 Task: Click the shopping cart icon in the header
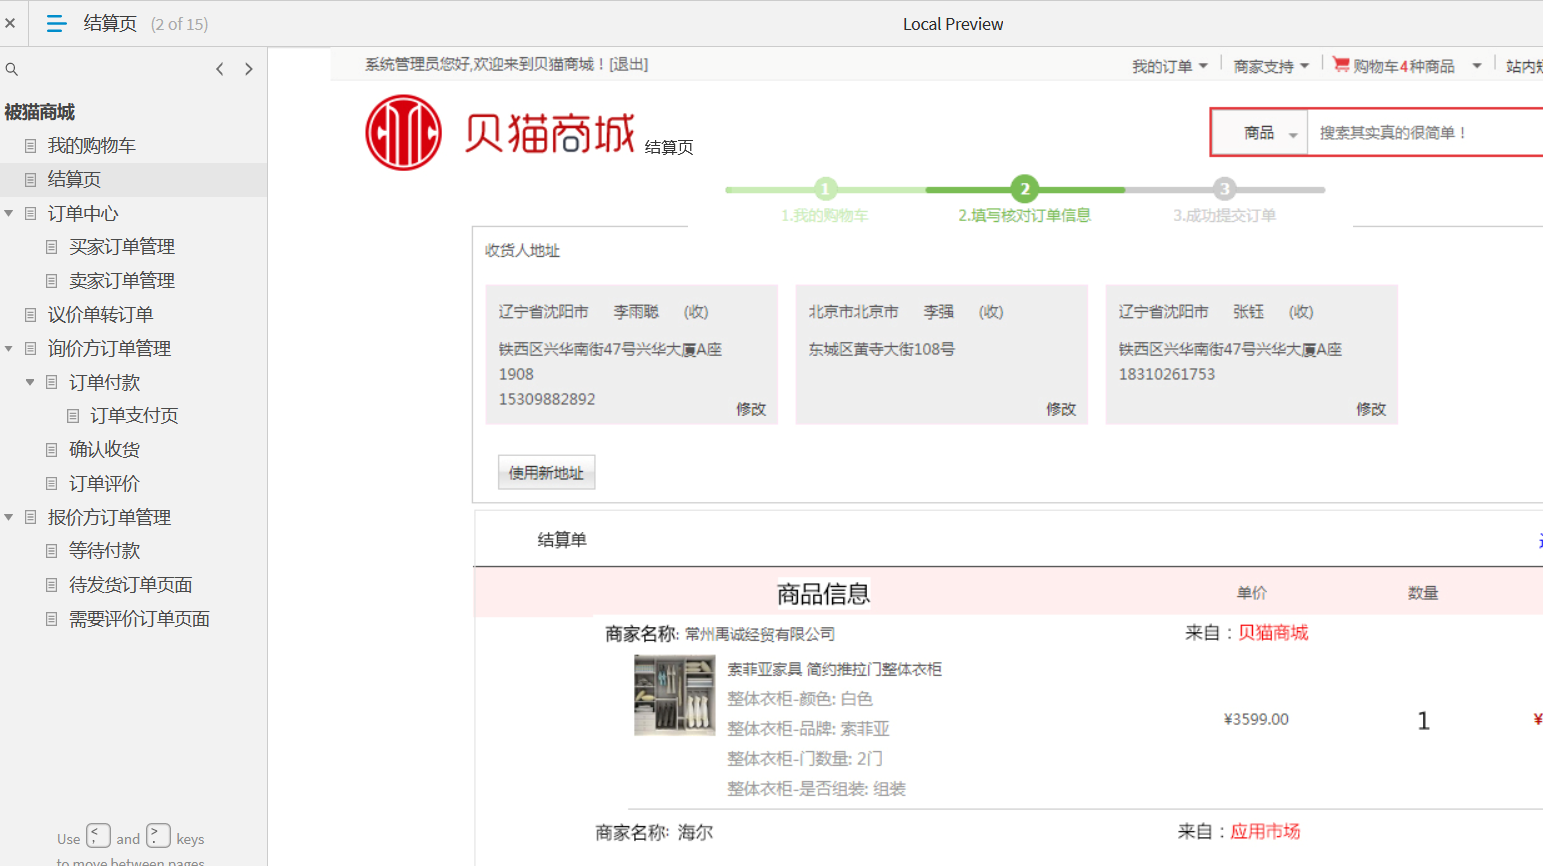(1341, 64)
